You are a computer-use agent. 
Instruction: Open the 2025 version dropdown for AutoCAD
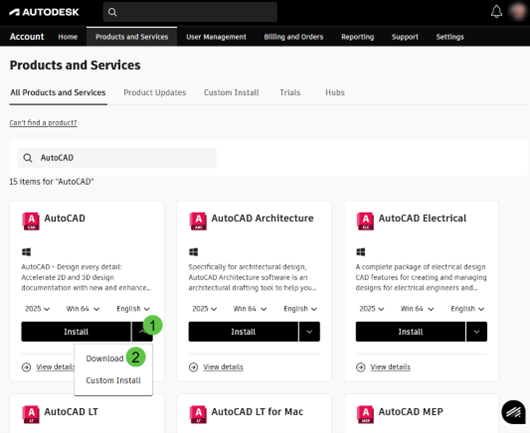point(38,309)
